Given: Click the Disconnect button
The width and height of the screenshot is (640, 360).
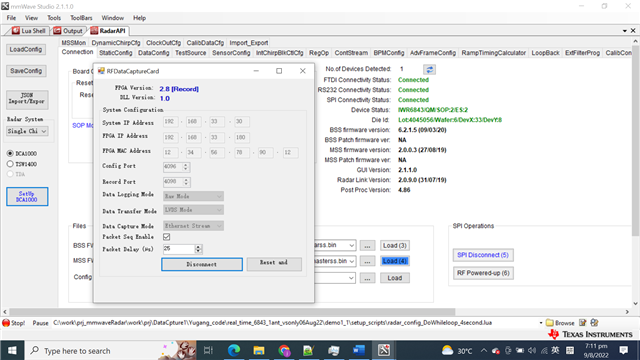Looking at the screenshot, I should point(202,264).
